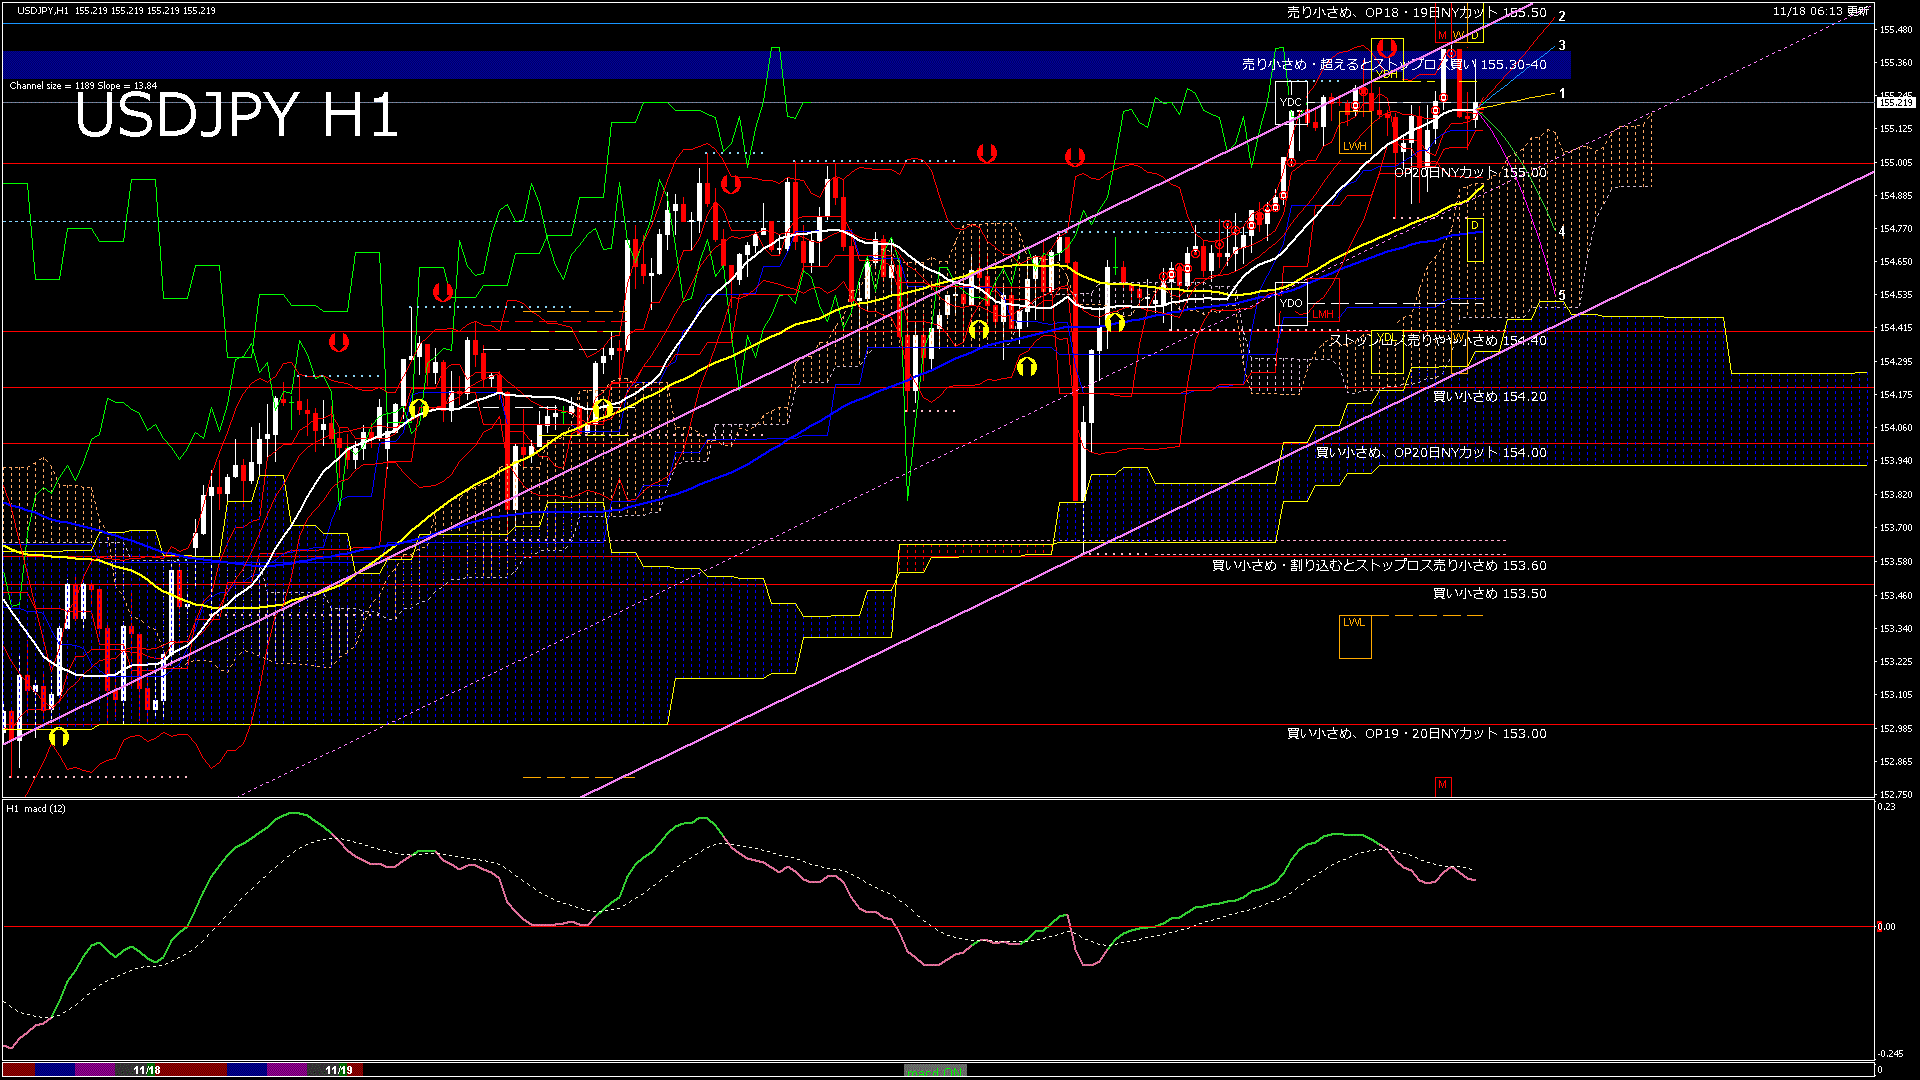
Task: Click the 11/18 06:13 更新 timestamp
Action: point(1820,11)
